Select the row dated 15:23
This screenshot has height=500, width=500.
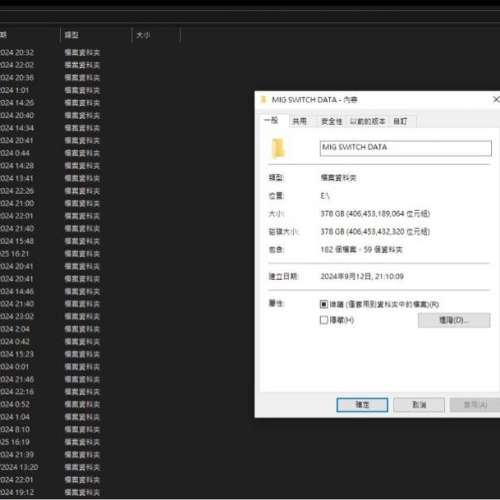click(50, 354)
